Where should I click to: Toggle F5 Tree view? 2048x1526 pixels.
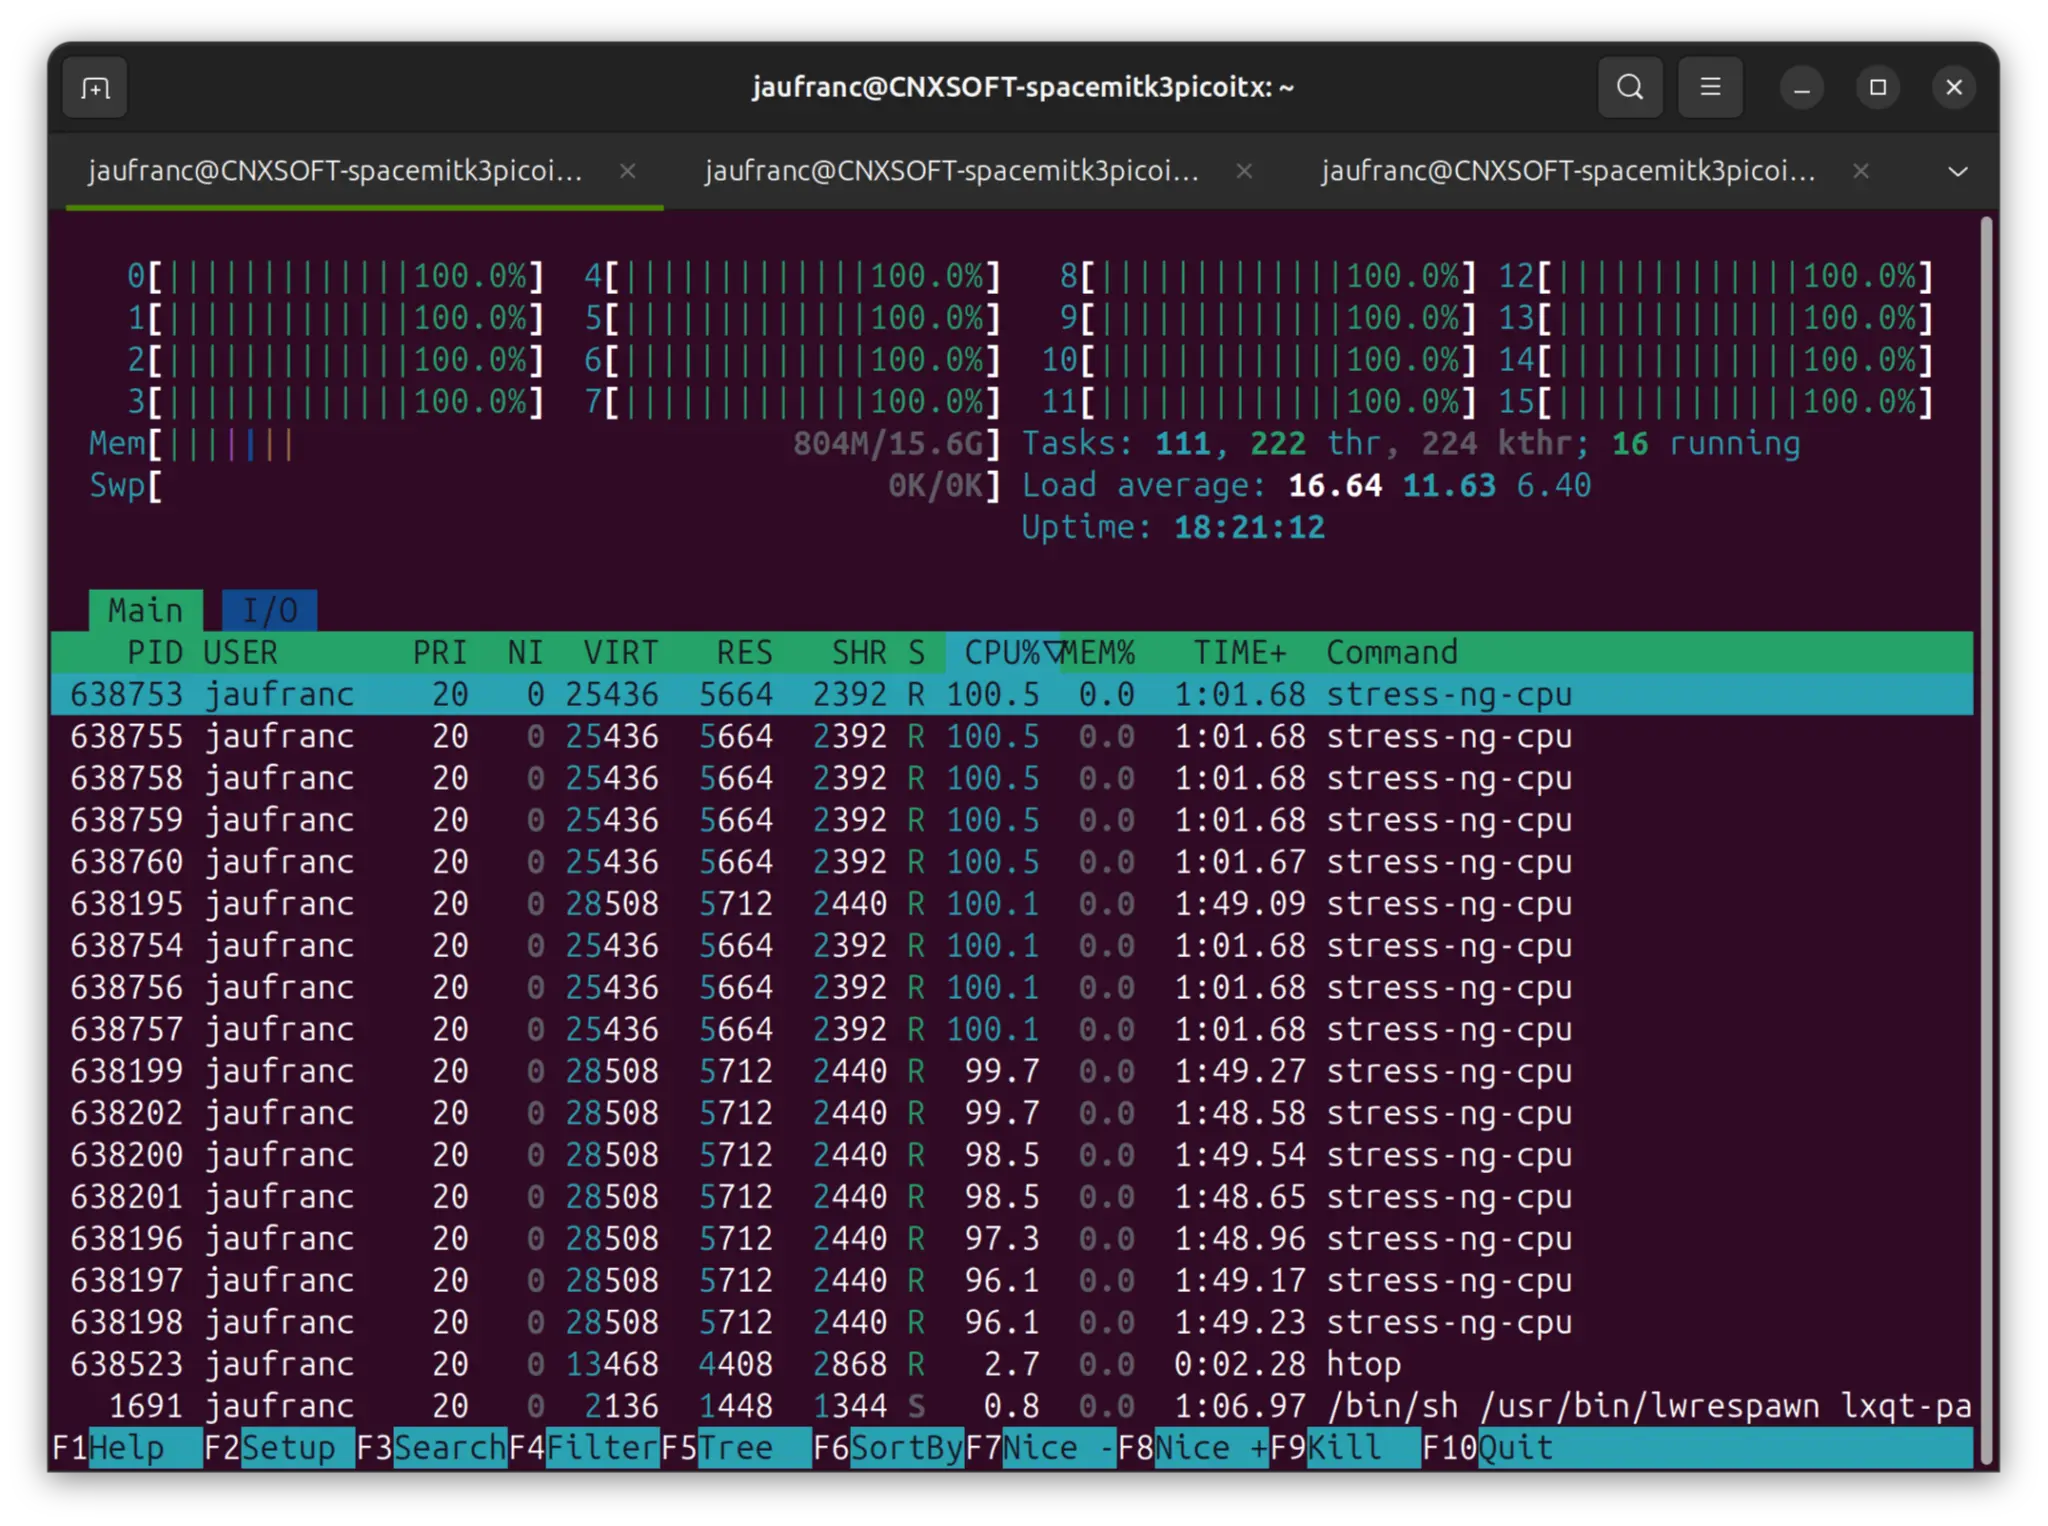pyautogui.click(x=736, y=1448)
